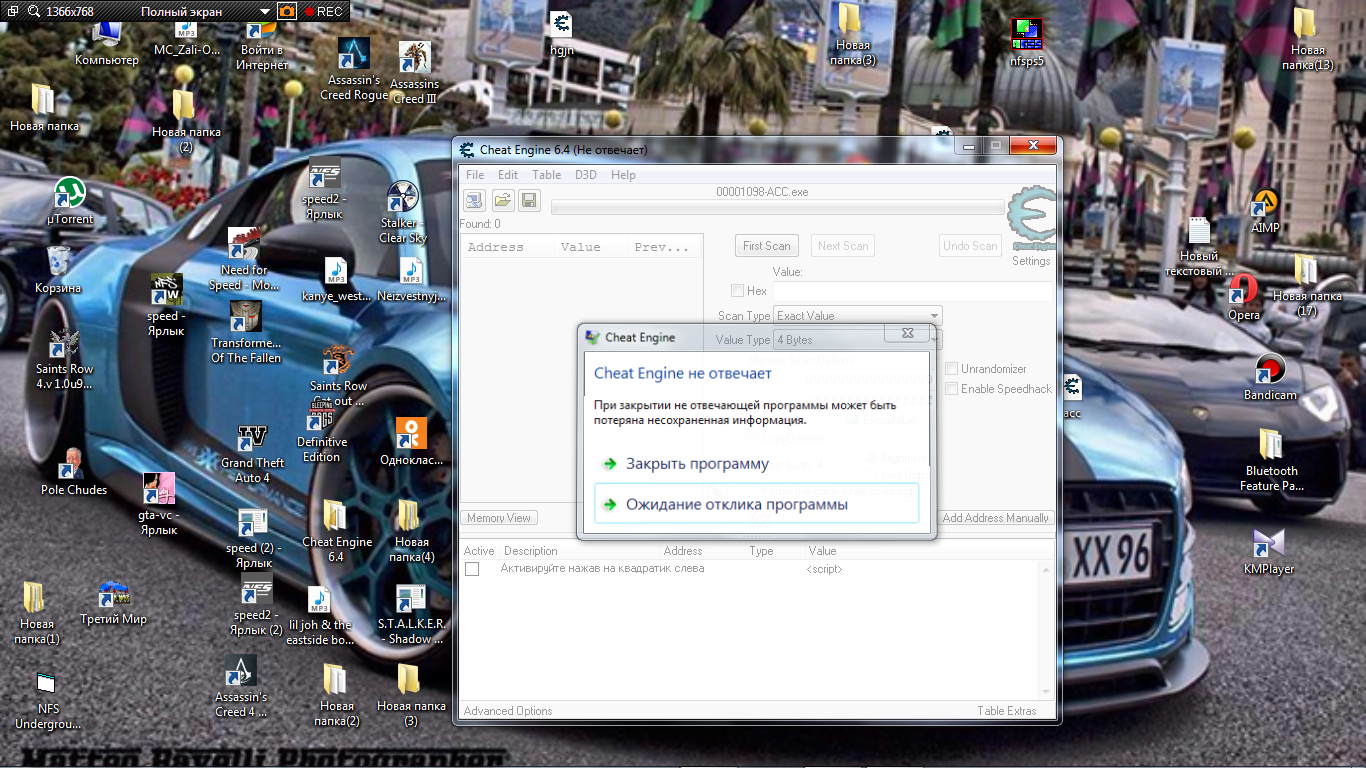Click the Settings label under the logo

[1031, 261]
